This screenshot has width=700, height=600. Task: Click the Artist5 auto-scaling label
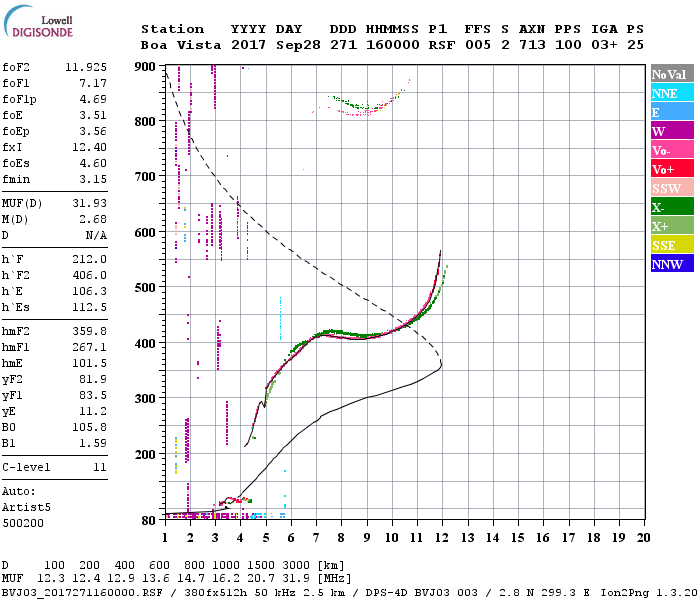point(26,508)
